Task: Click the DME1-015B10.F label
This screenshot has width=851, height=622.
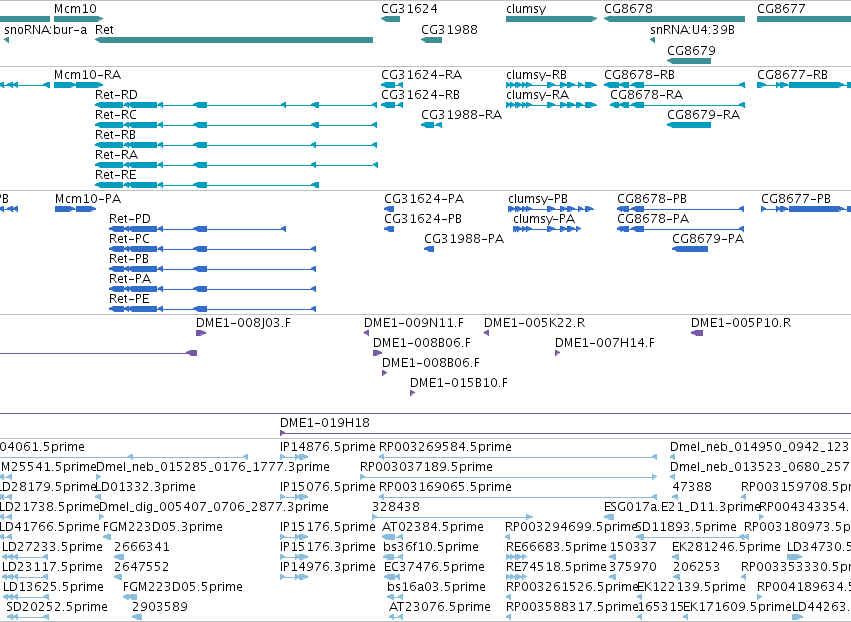Action: [x=459, y=383]
